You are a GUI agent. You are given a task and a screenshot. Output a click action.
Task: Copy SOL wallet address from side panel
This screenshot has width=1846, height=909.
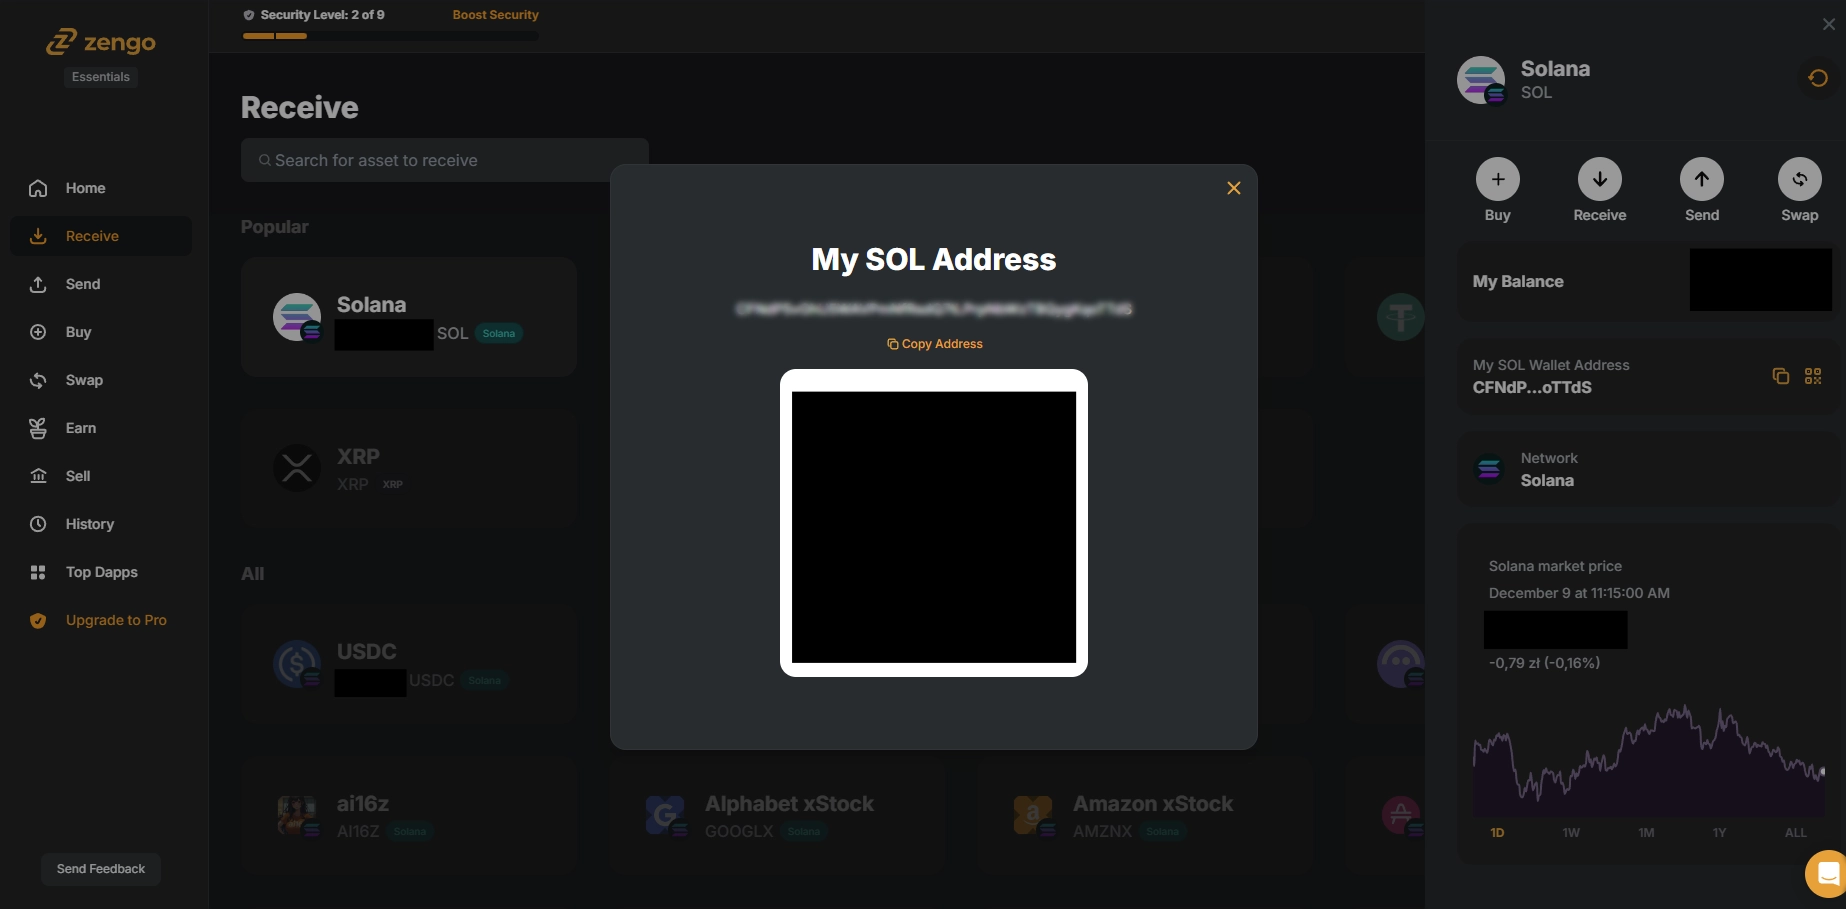pyautogui.click(x=1780, y=376)
